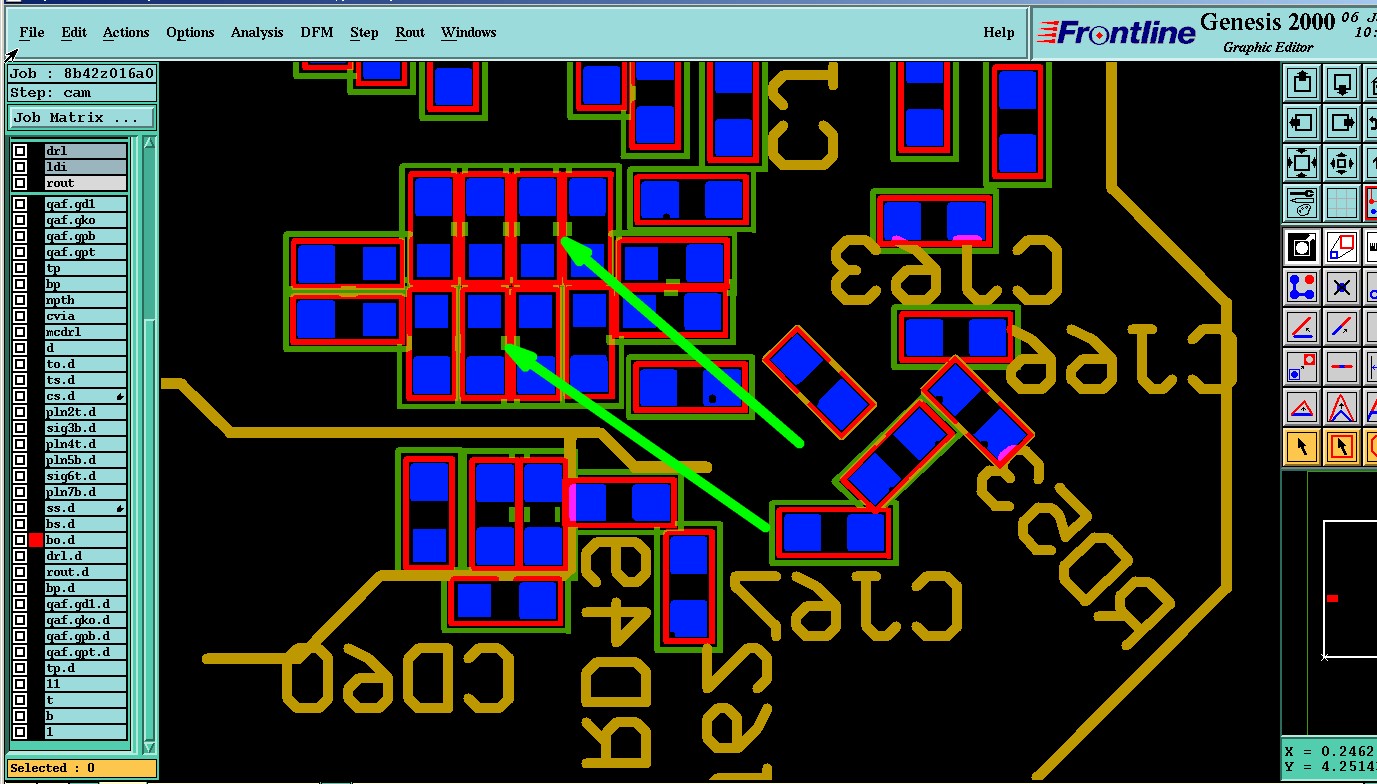This screenshot has width=1377, height=784.
Task: Toggle checkbox for drl layer
Action: pyautogui.click(x=20, y=151)
